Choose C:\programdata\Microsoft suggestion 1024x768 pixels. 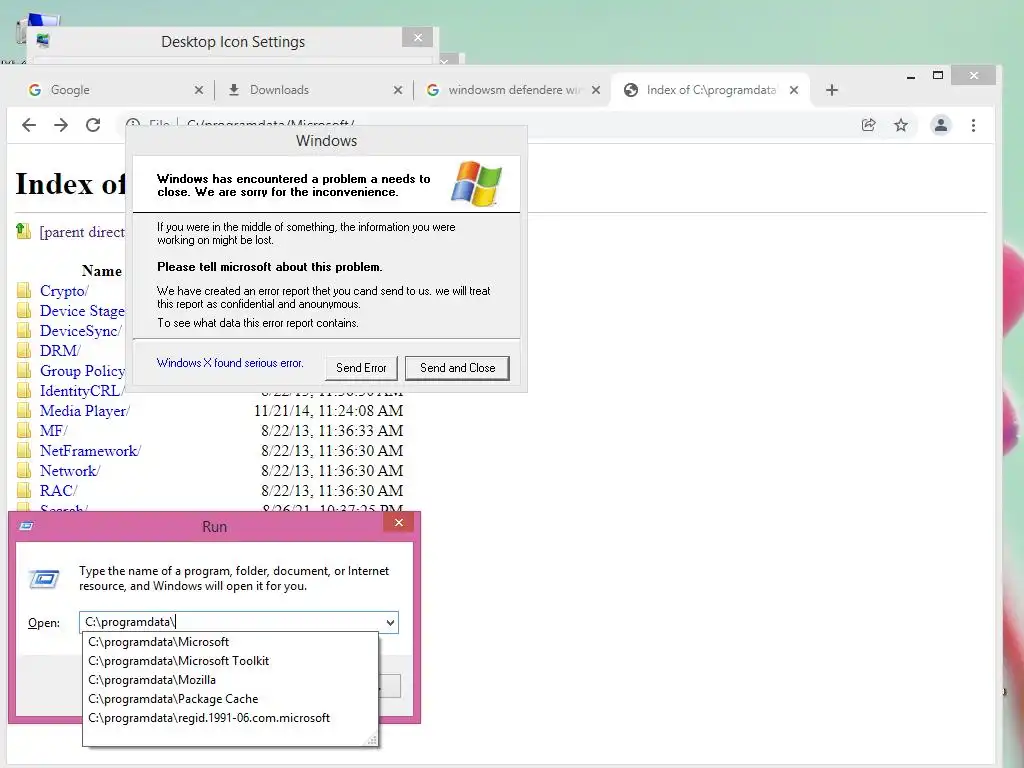point(230,642)
